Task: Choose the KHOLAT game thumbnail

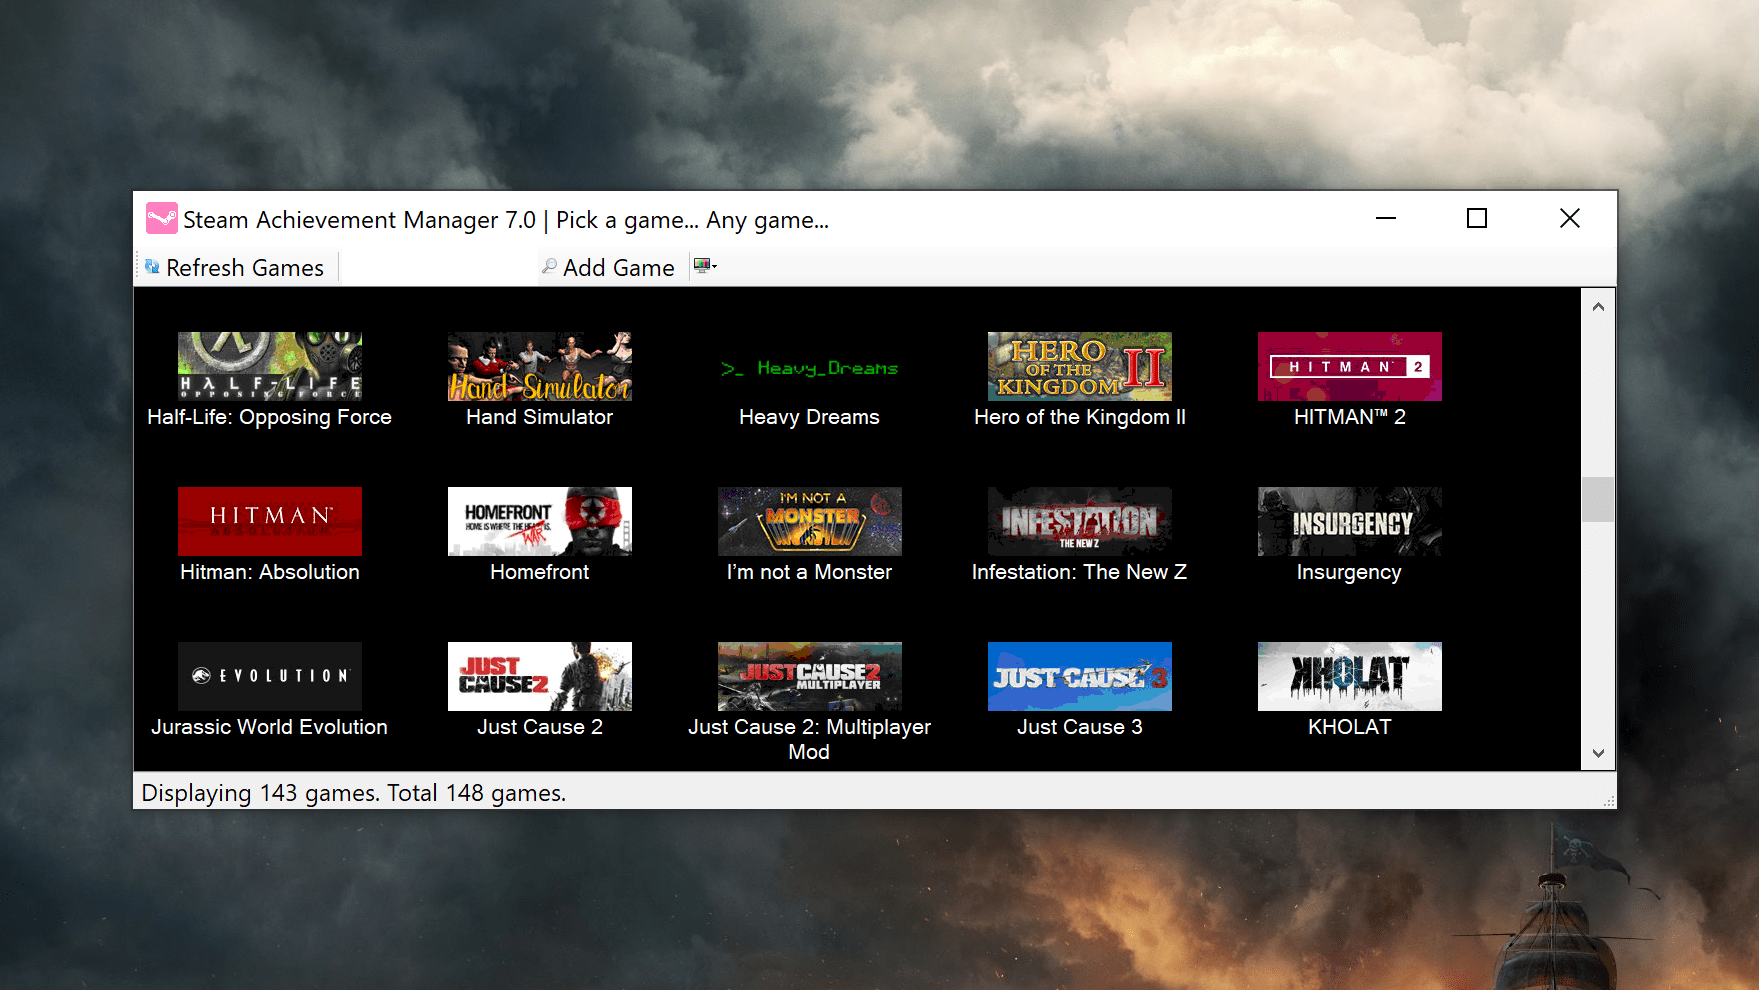Action: (1350, 676)
